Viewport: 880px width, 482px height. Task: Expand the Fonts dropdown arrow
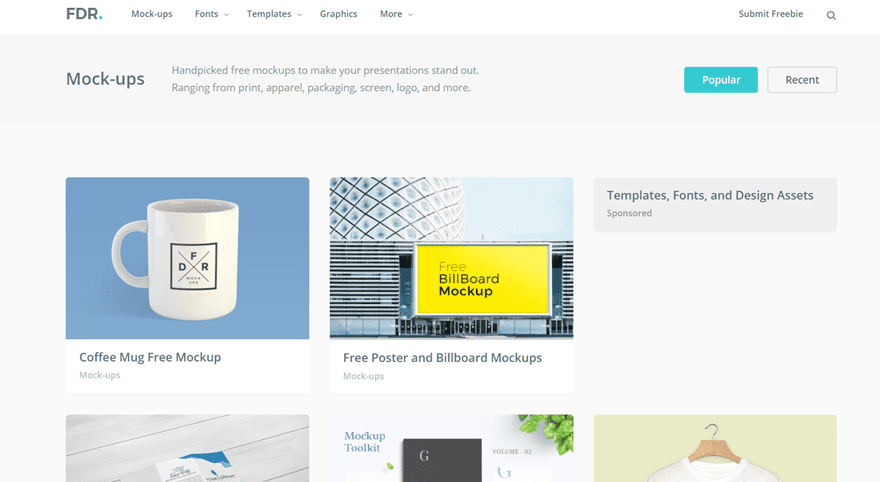click(x=227, y=15)
